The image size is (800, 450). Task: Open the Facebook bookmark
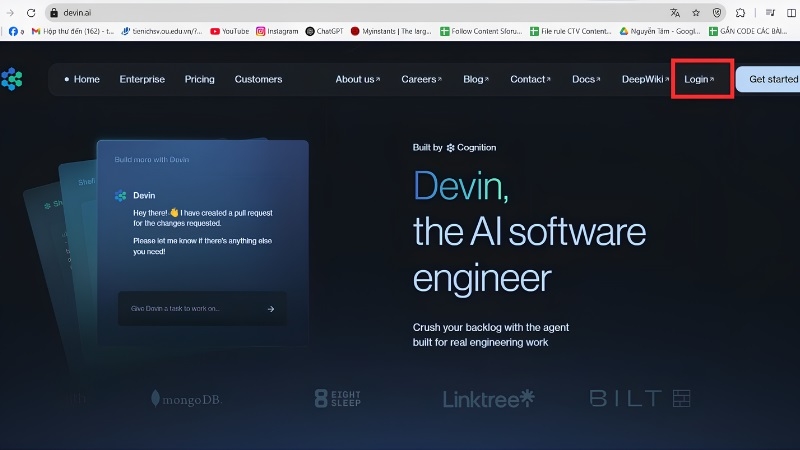16,31
